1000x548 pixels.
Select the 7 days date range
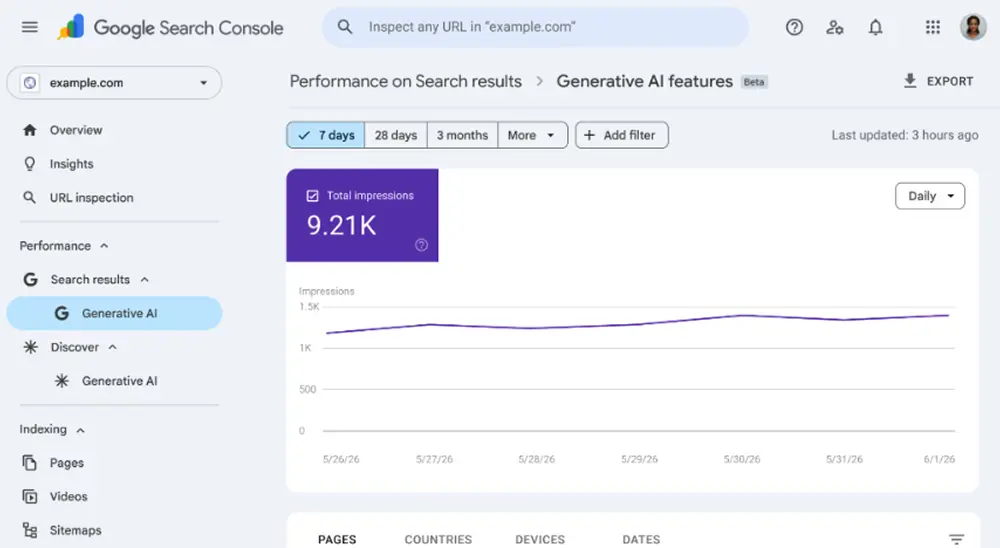pos(326,135)
